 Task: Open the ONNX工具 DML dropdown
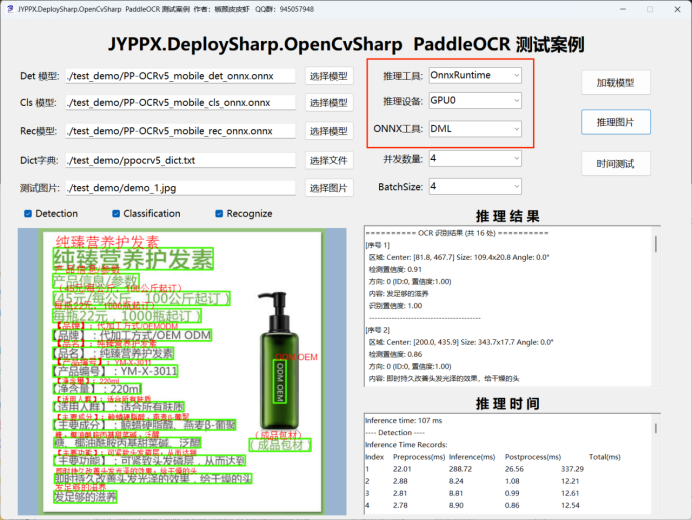[x=474, y=129]
